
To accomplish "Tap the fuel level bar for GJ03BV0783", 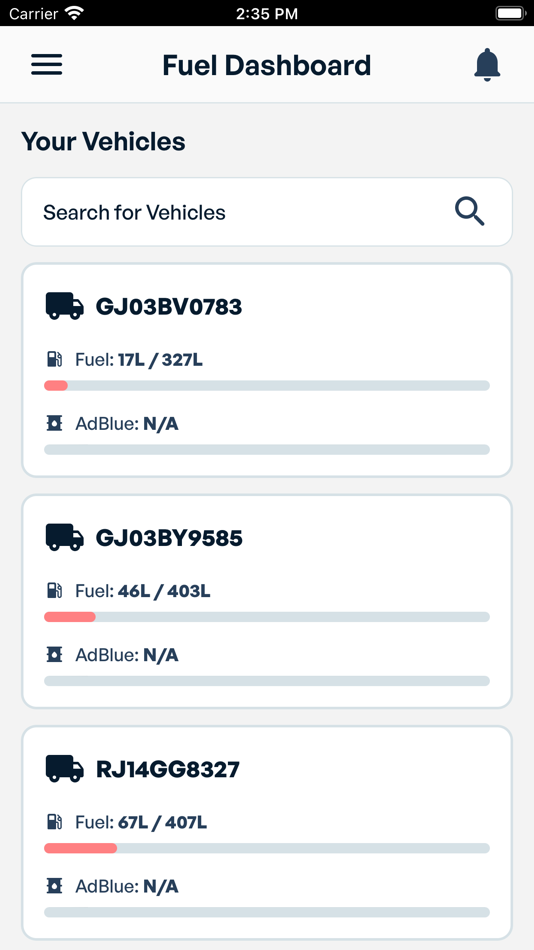I will coord(267,385).
